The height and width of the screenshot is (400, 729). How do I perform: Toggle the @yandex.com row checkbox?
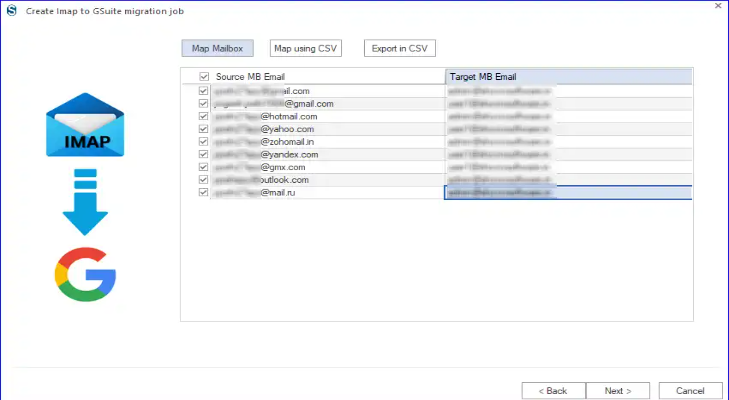click(x=203, y=154)
